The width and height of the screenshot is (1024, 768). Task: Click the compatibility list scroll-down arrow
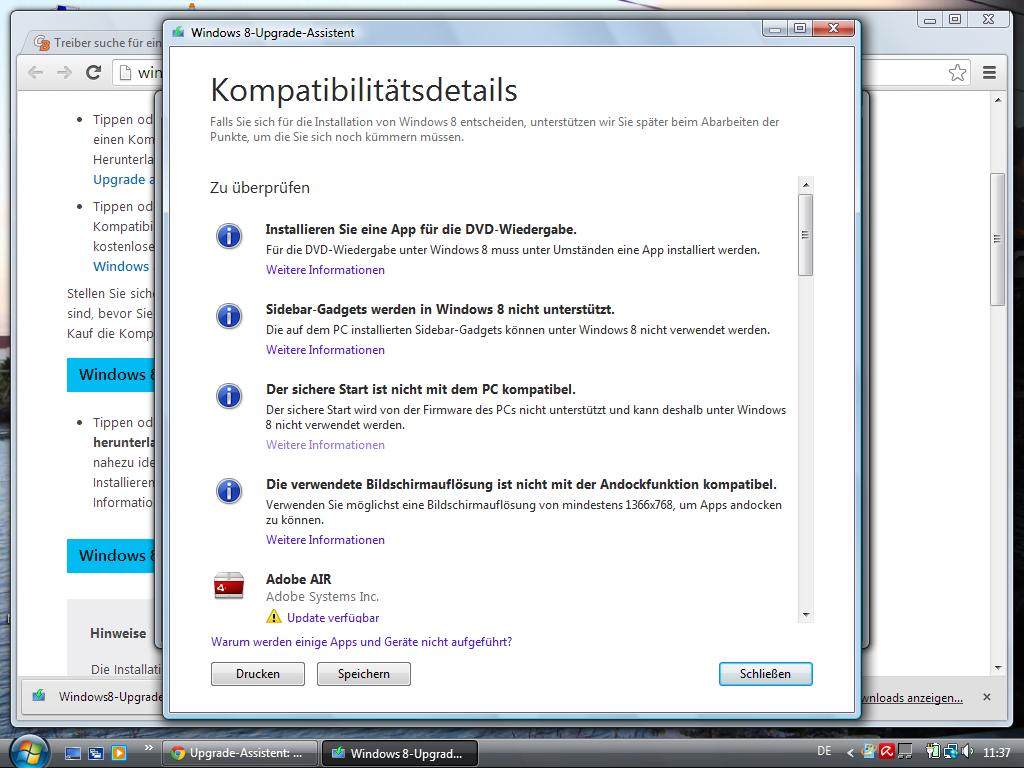point(806,615)
